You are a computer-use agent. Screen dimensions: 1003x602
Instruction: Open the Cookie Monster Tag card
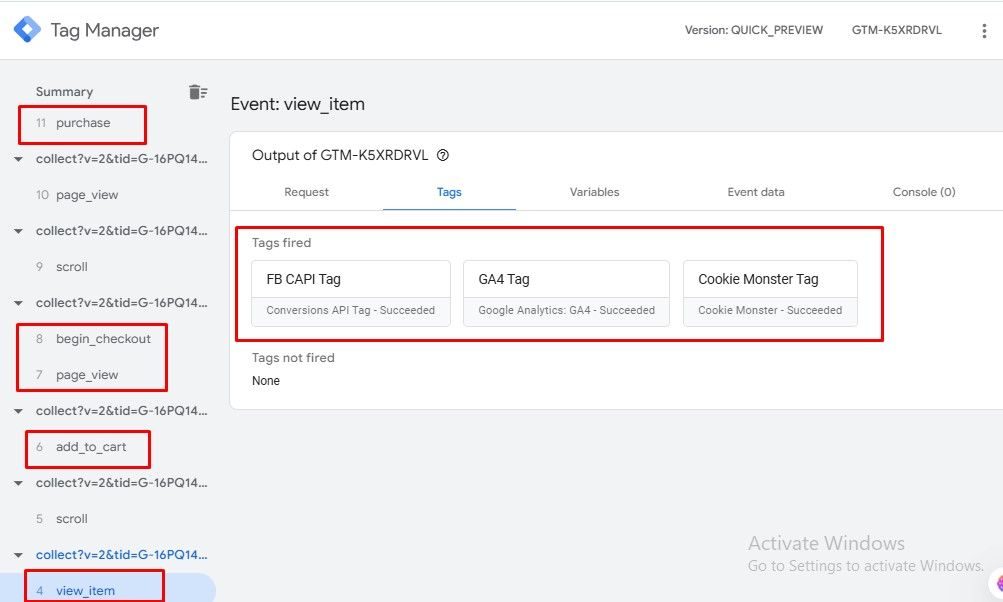coord(770,293)
